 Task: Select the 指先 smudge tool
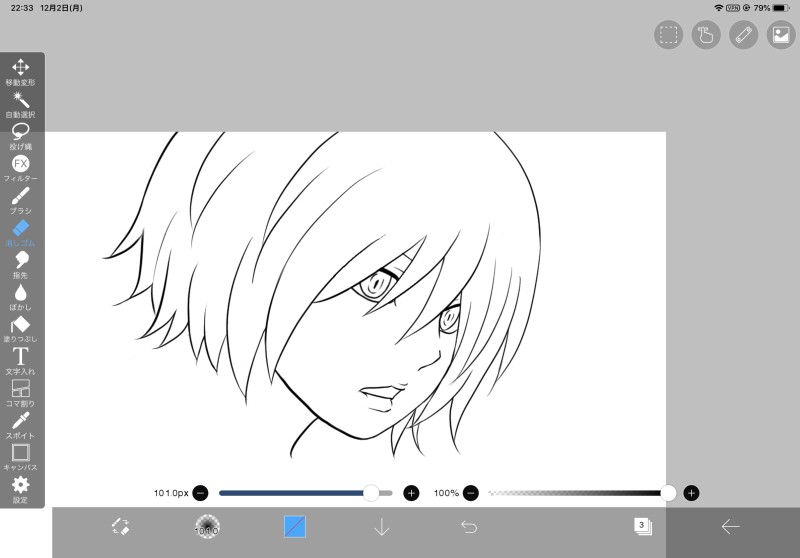click(20, 265)
